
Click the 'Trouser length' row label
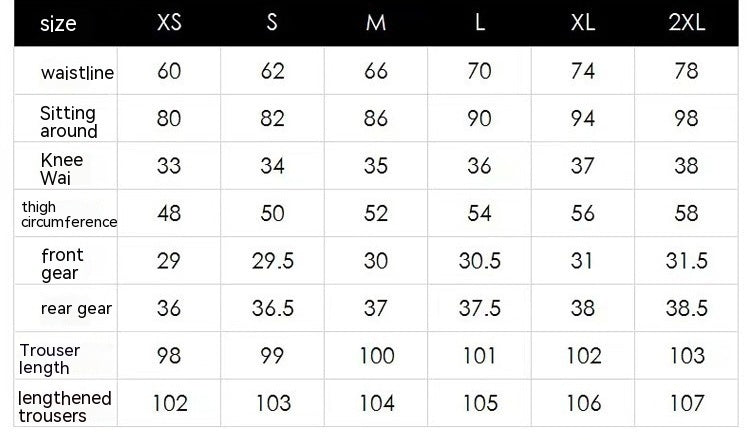pyautogui.click(x=50, y=358)
